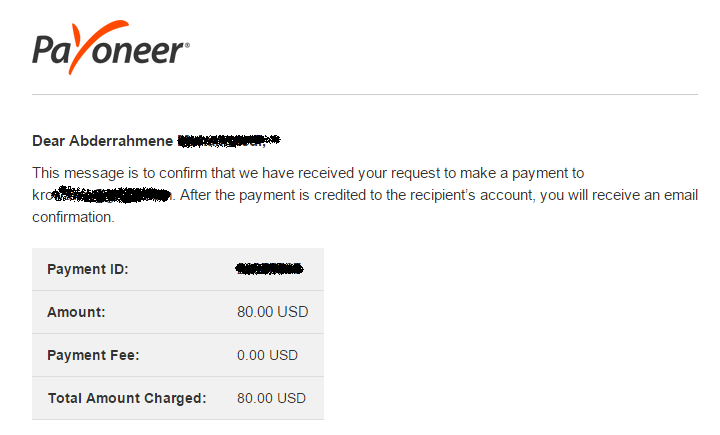Select the total charged 80.00 USD value
Screen dimensions: 720x435
point(271,398)
